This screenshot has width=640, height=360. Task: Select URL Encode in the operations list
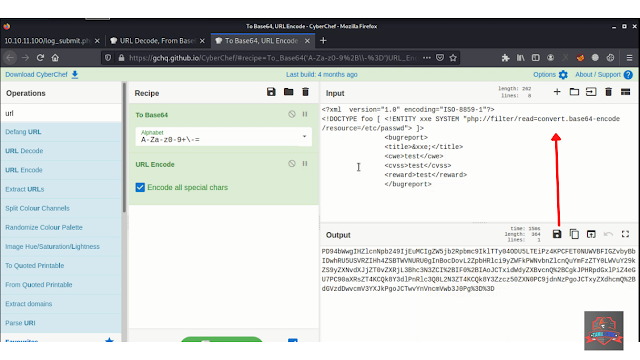[x=61, y=170]
